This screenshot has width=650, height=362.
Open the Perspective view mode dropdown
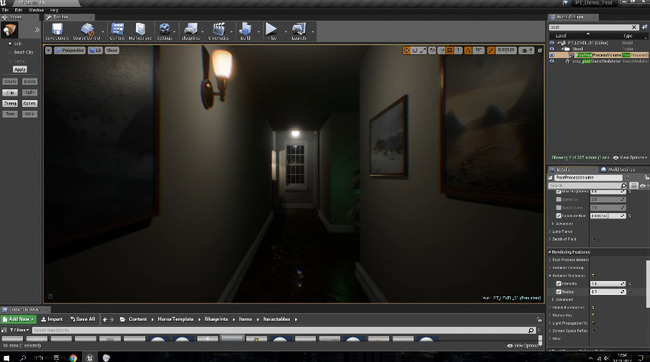pyautogui.click(x=70, y=50)
